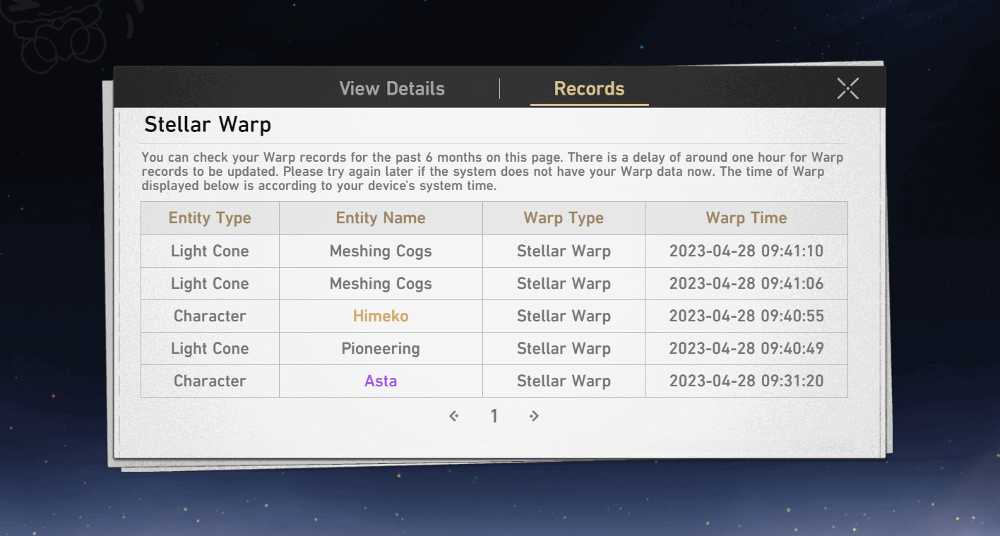Select Himeko in the entity name column
The width and height of the screenshot is (1000, 536).
pyautogui.click(x=381, y=316)
